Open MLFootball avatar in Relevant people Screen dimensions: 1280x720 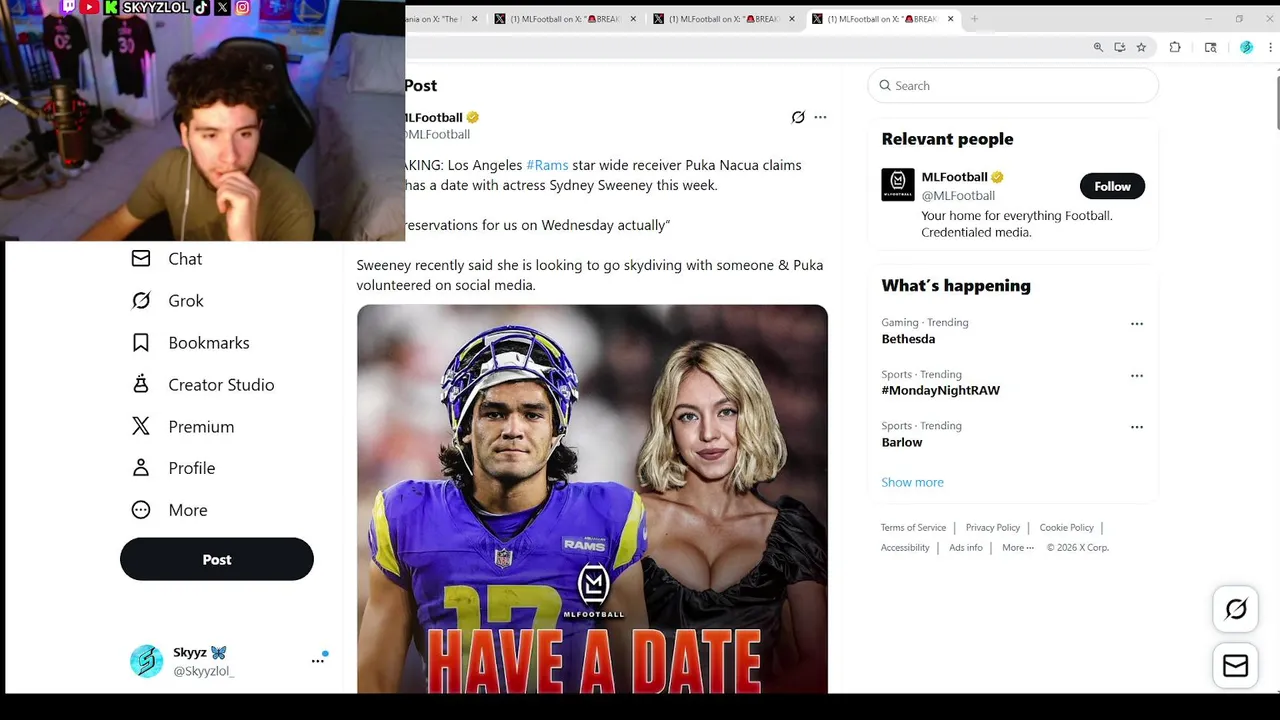898,185
